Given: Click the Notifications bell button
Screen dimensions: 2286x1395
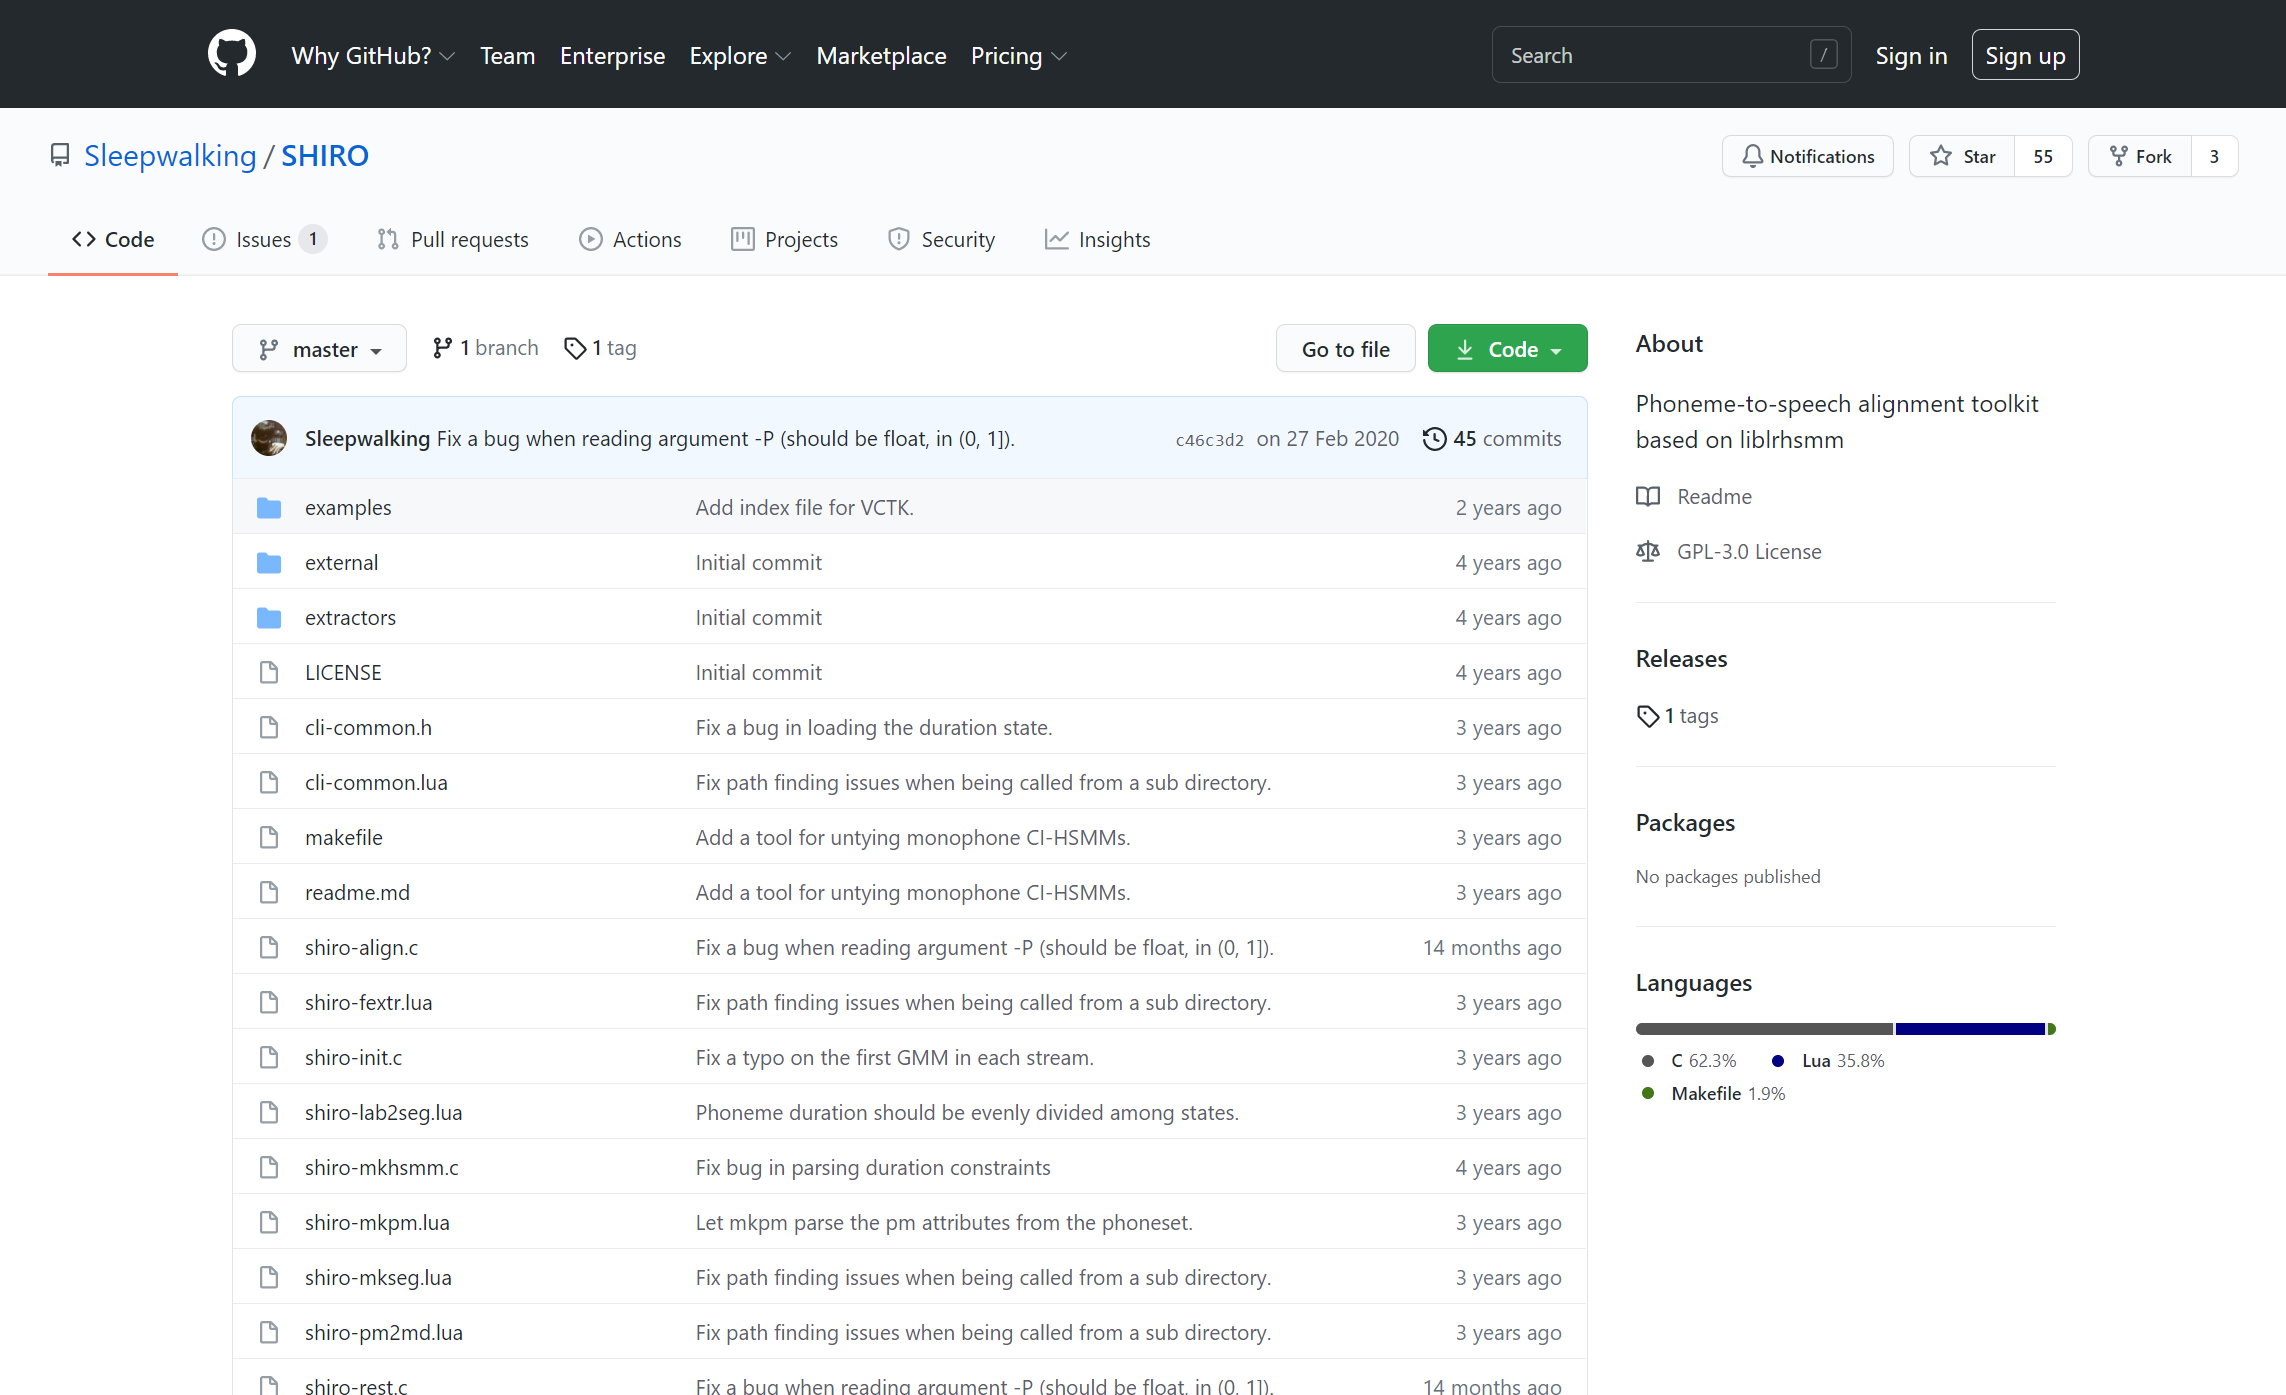Looking at the screenshot, I should pos(1807,156).
